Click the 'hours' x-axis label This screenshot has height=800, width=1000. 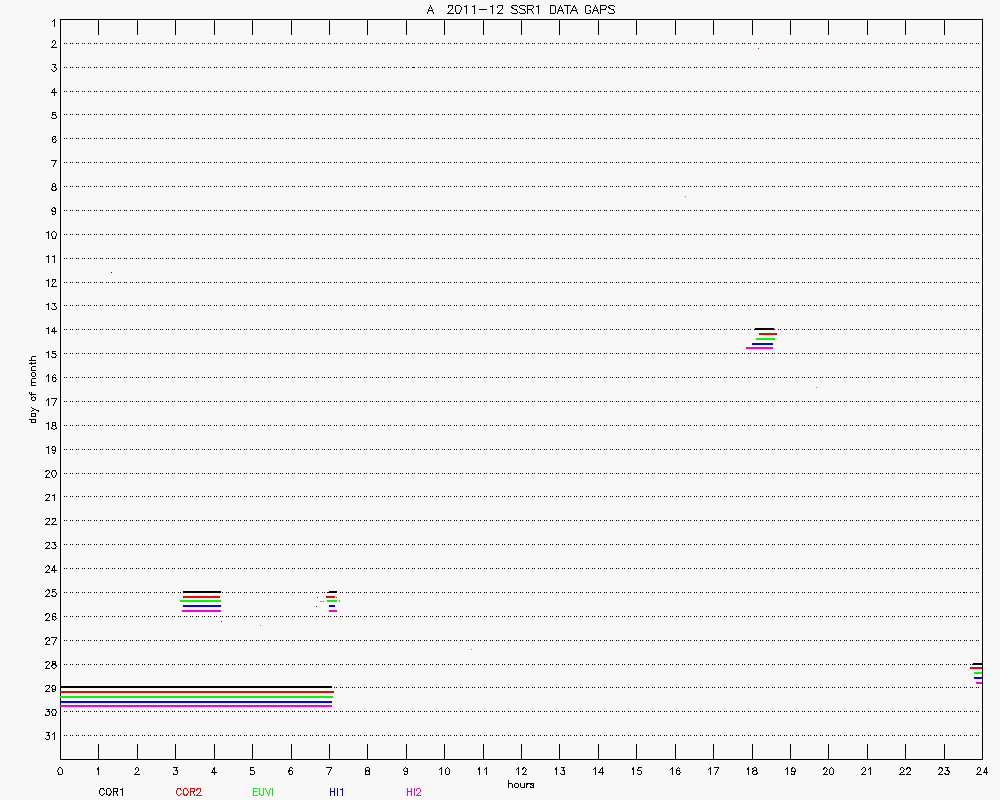(x=520, y=785)
